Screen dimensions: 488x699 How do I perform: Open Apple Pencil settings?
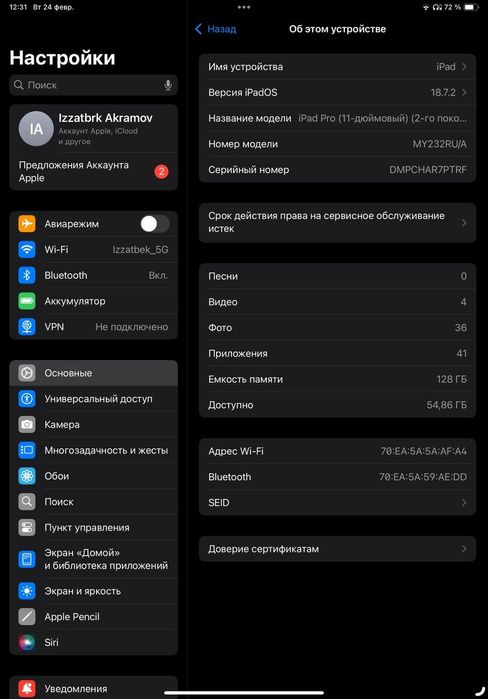pyautogui.click(x=94, y=617)
